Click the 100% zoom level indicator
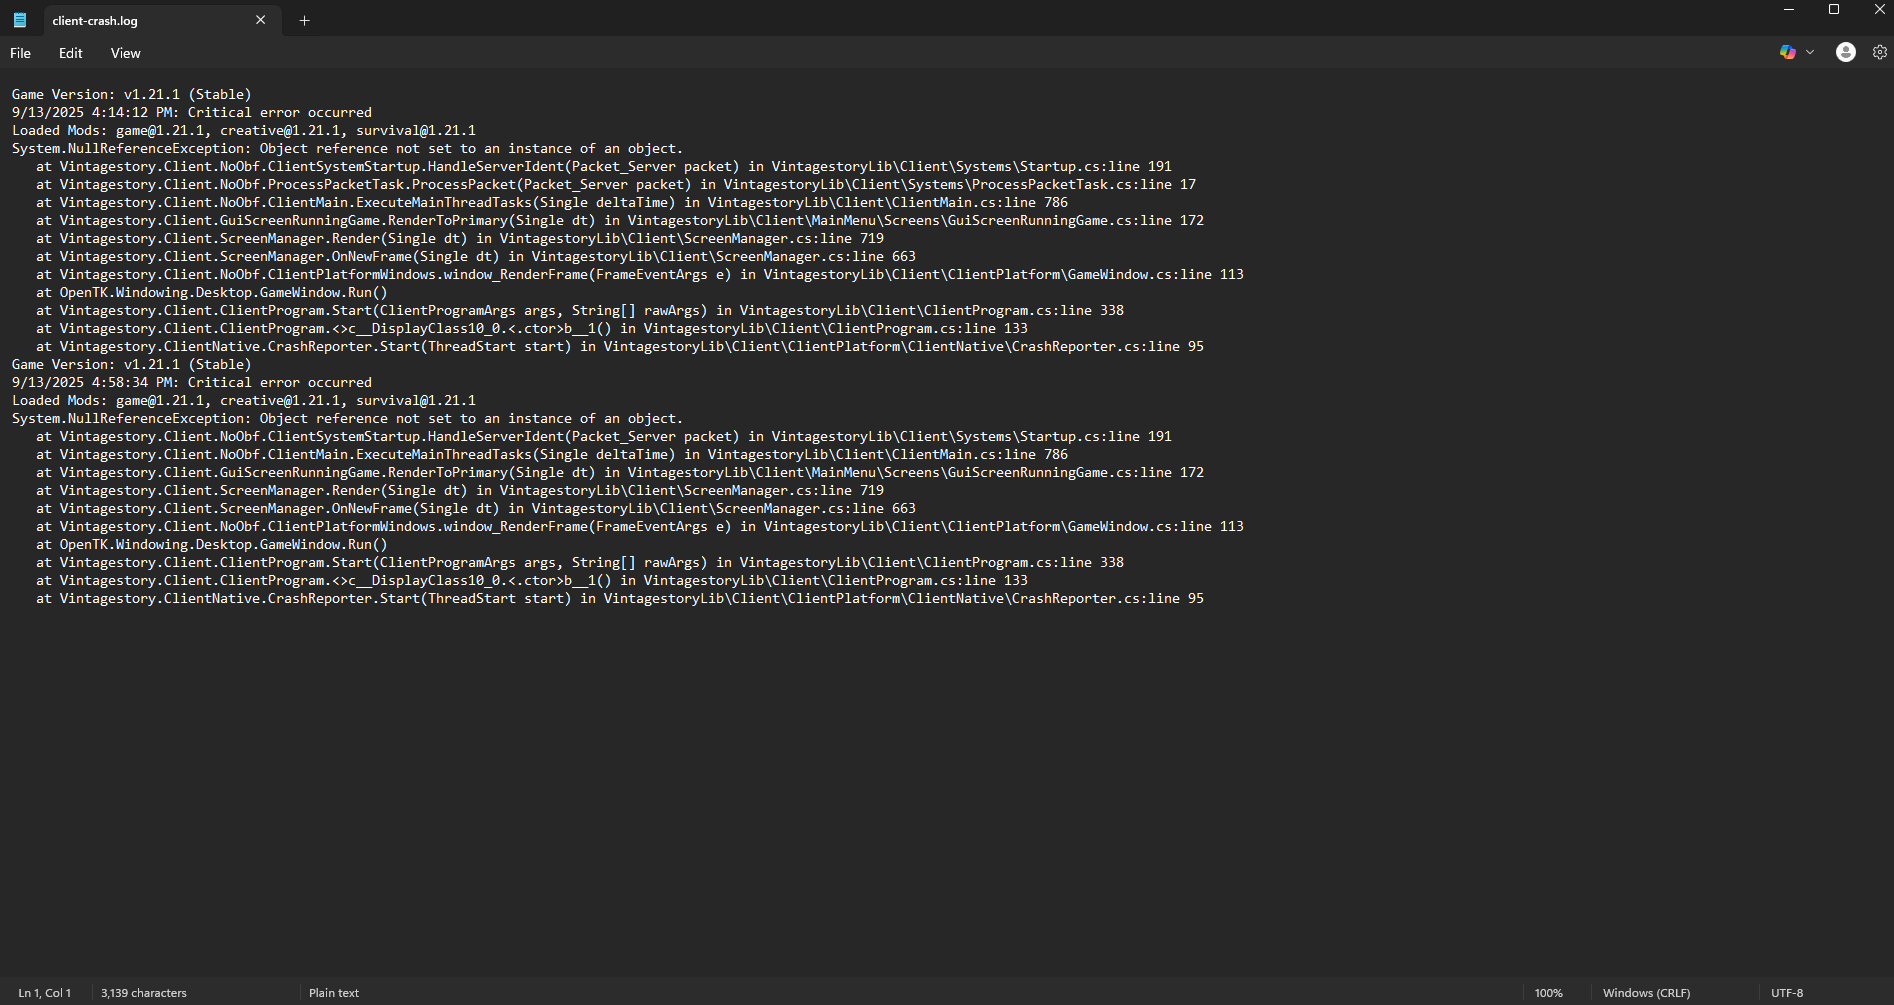Screen dimensions: 1894x1005 tap(1548, 993)
